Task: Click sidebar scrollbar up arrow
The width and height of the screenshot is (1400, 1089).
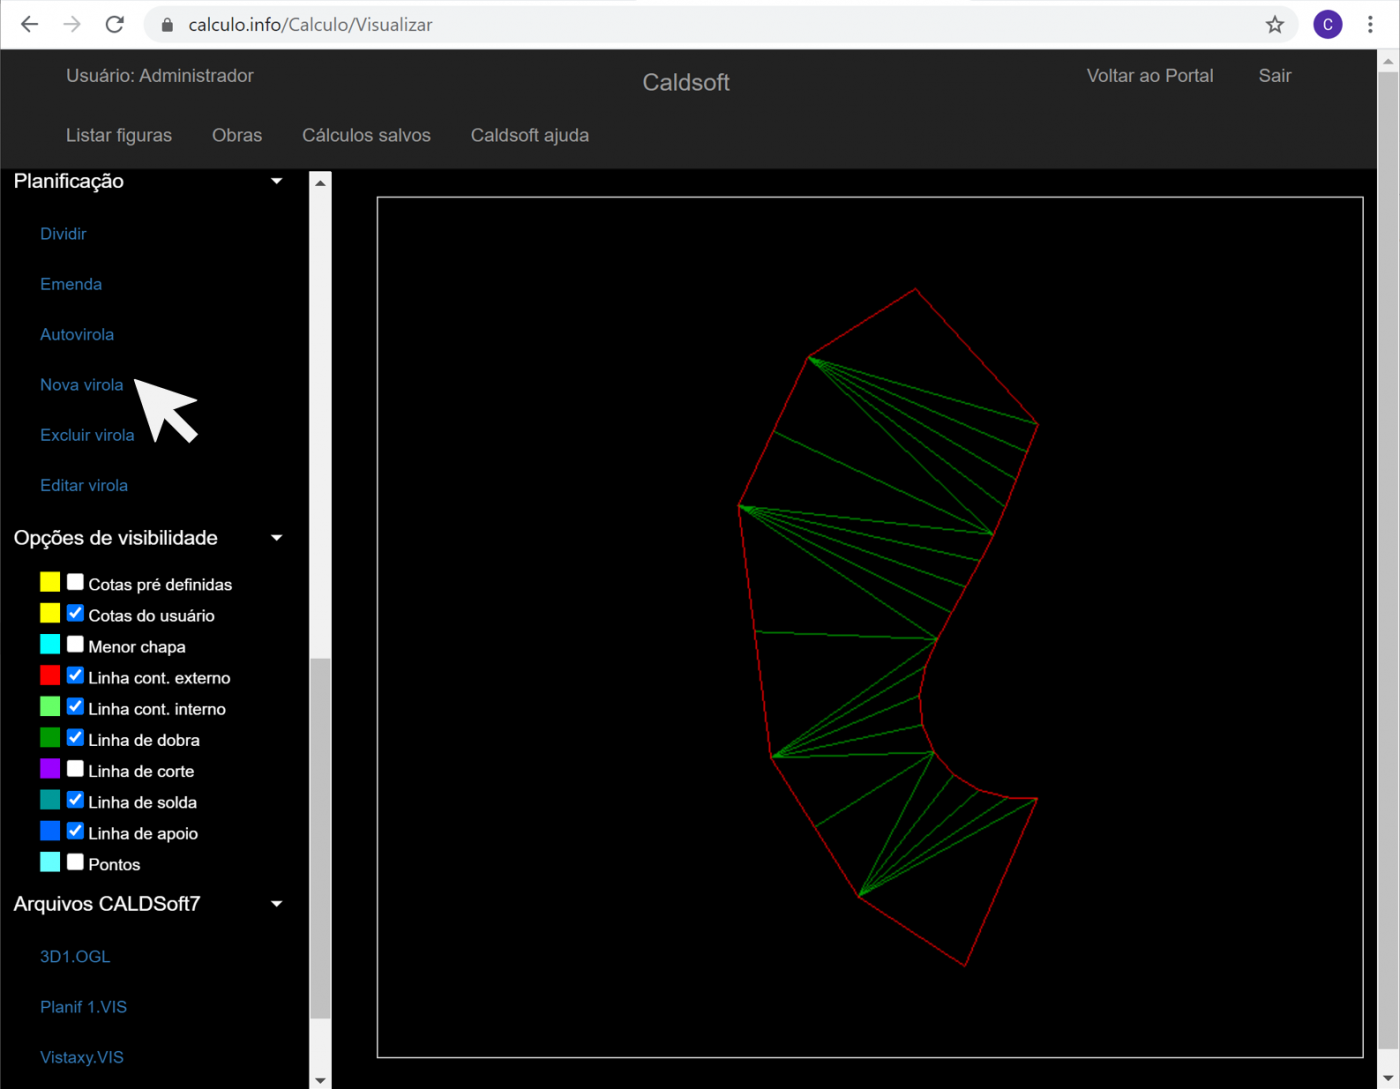Action: click(x=320, y=183)
